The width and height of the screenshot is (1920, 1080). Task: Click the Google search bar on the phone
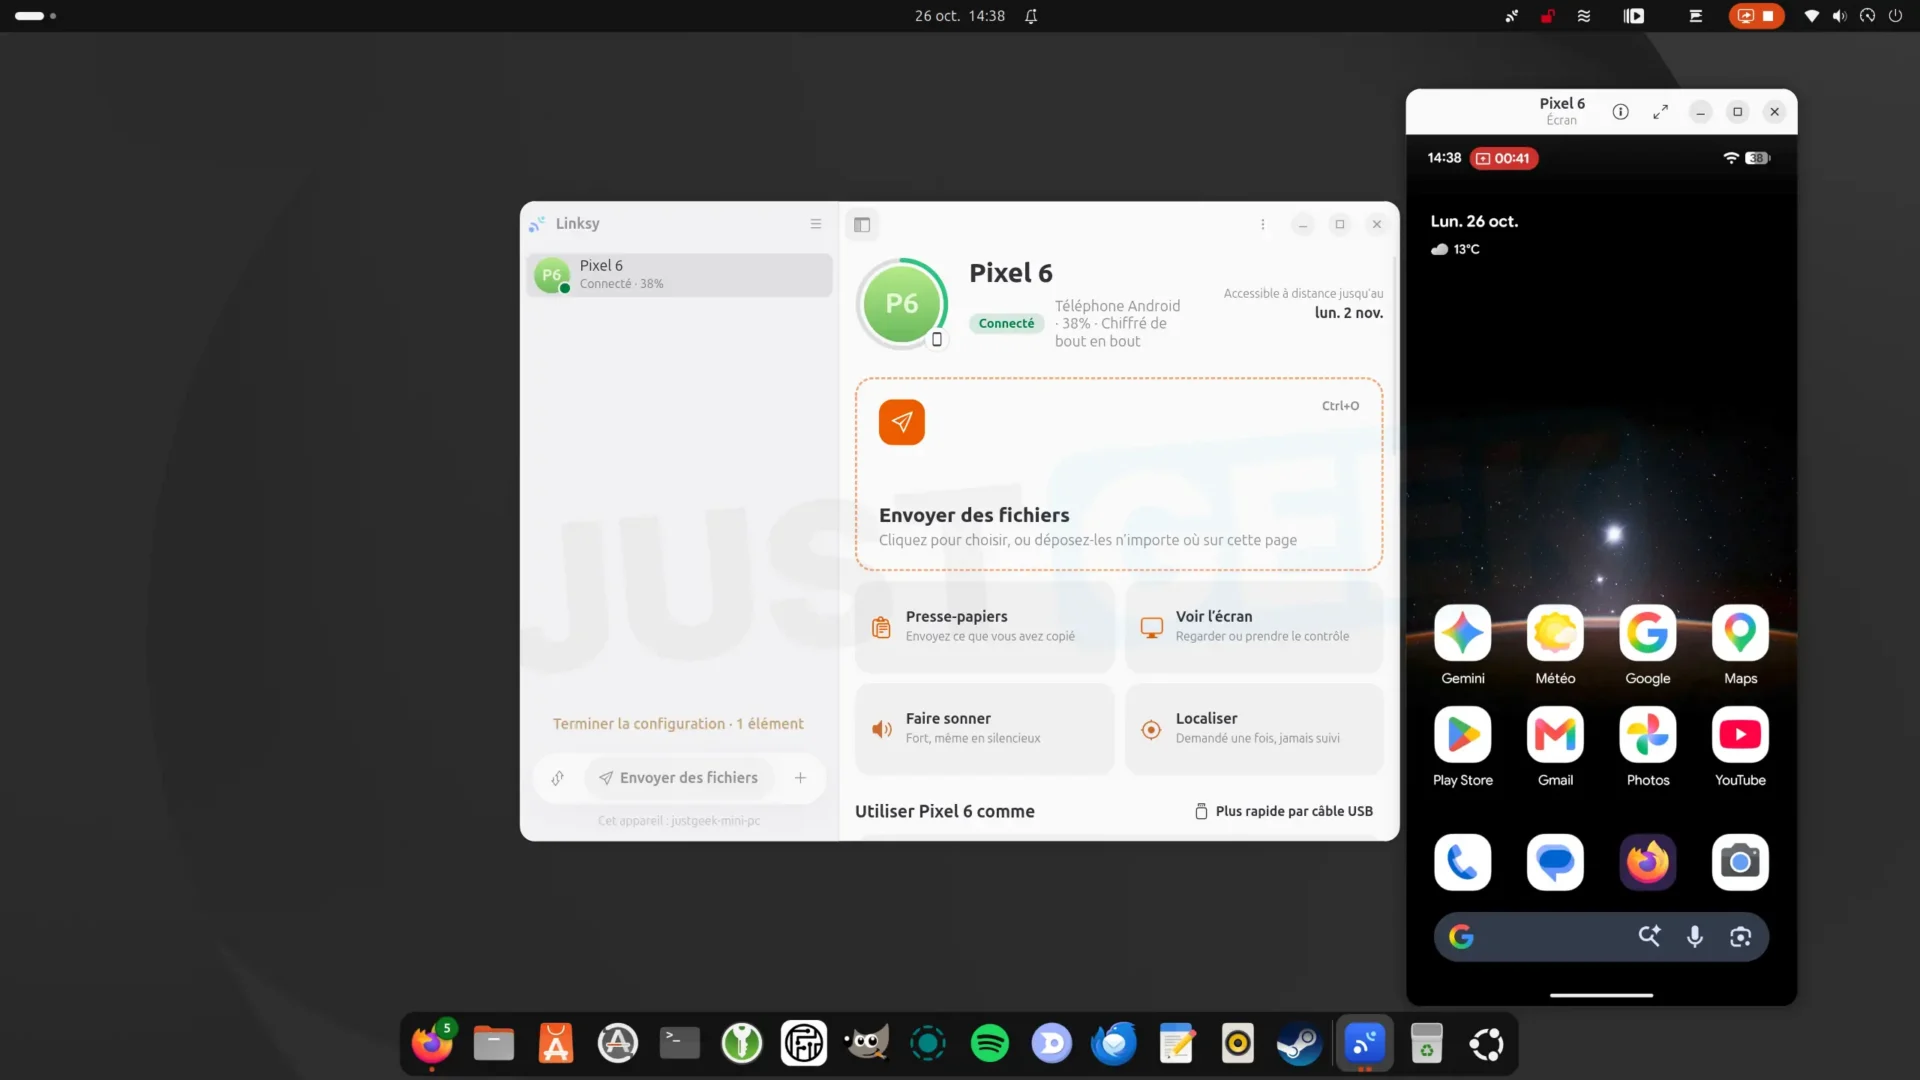pyautogui.click(x=1601, y=937)
